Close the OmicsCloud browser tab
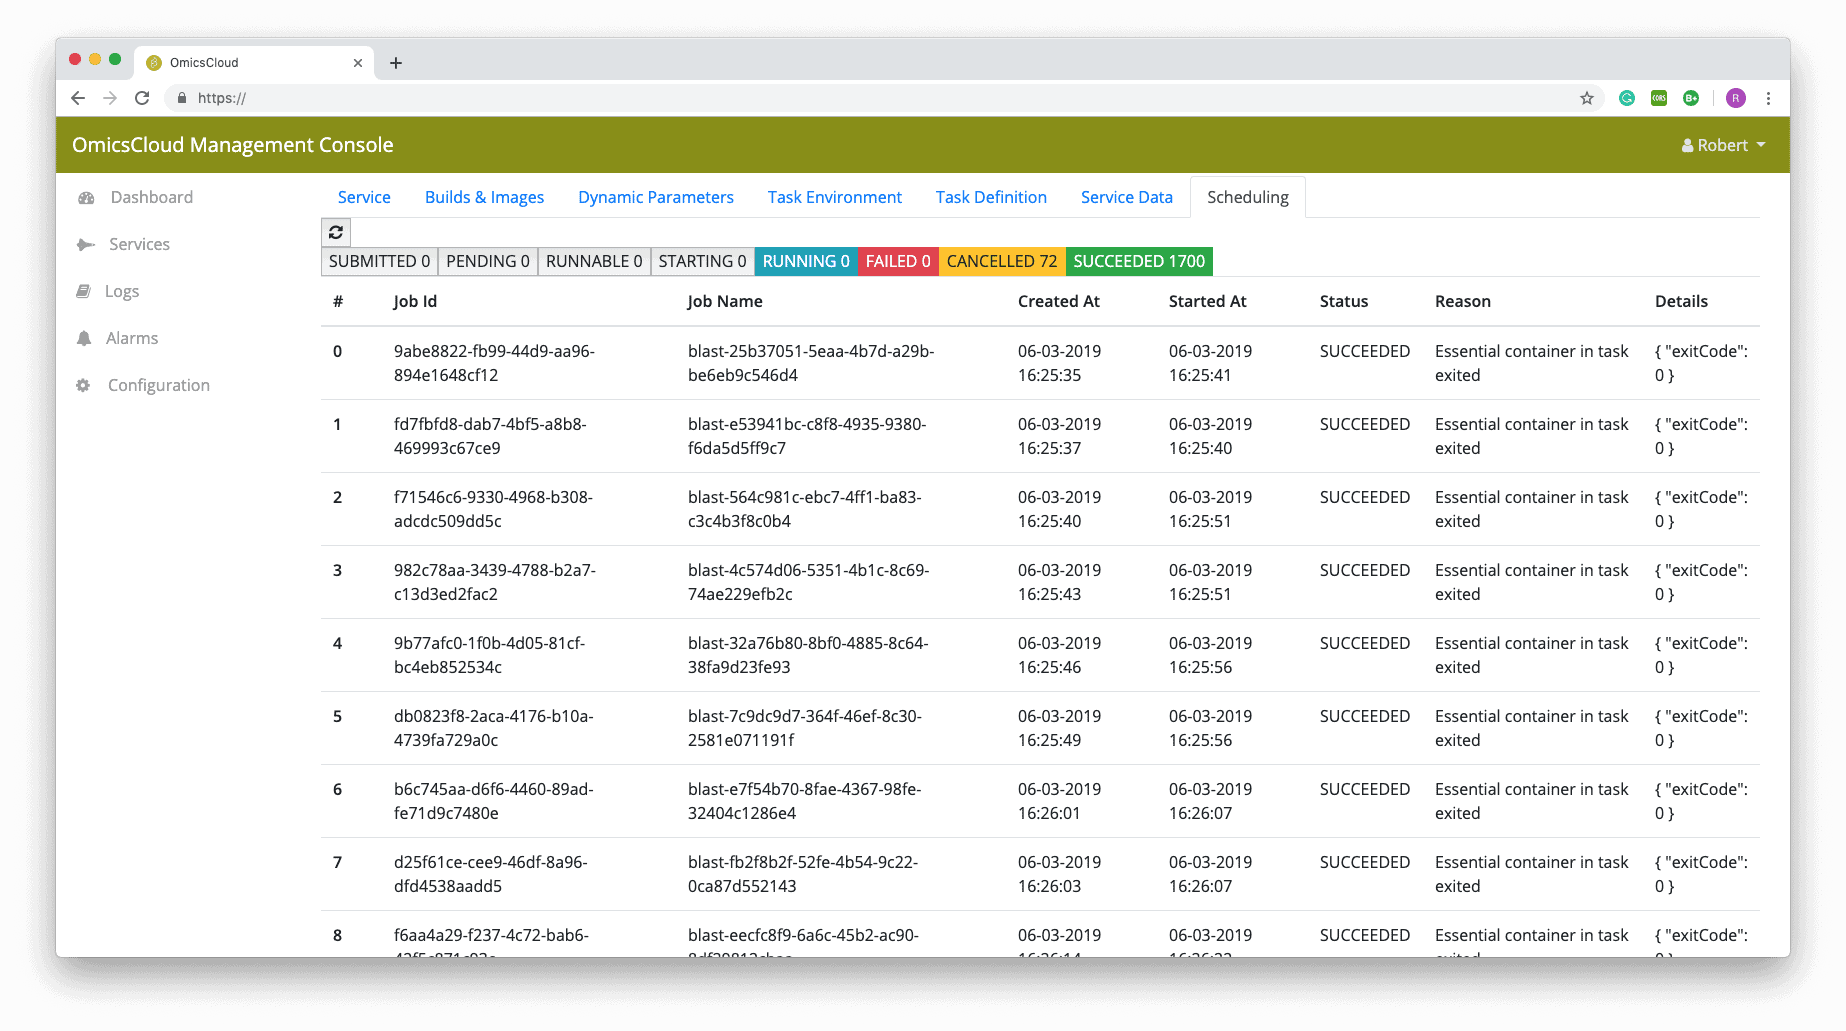1846x1031 pixels. click(358, 63)
